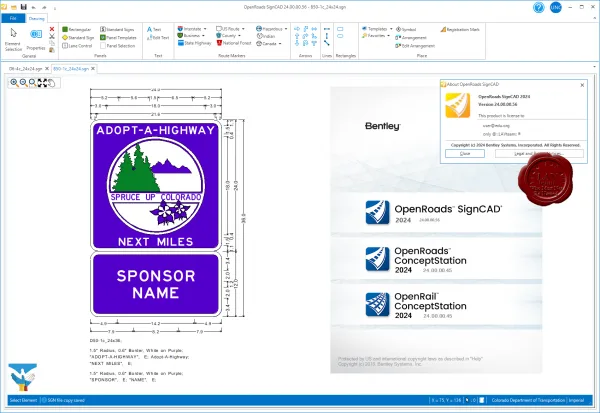Image resolution: width=600 pixels, height=413 pixels.
Task: Place a Symbol
Action: tap(406, 29)
